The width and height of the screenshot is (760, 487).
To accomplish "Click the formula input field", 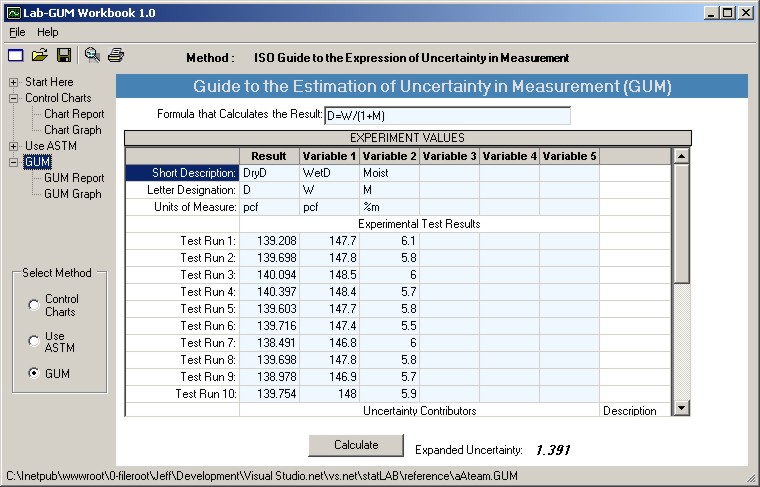I will [x=447, y=116].
